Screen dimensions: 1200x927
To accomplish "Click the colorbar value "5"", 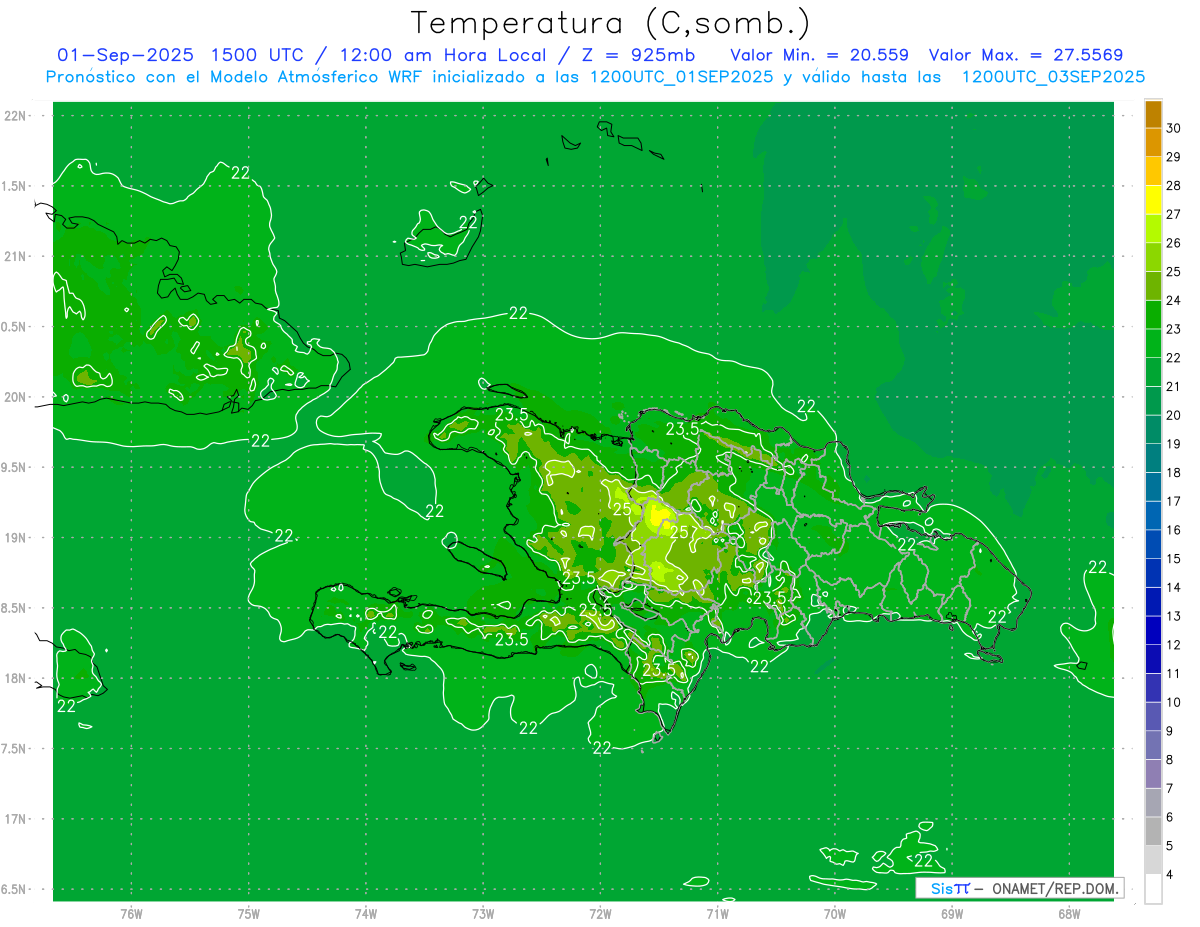I will pyautogui.click(x=1169, y=845).
